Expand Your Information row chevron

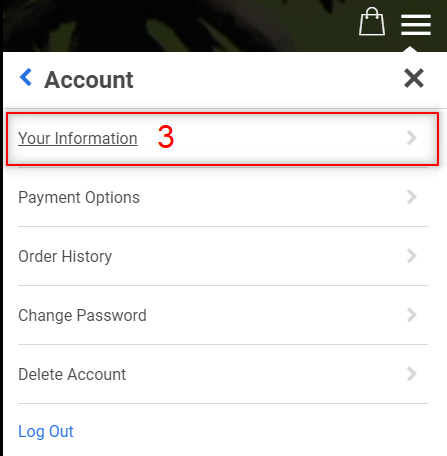tap(412, 138)
